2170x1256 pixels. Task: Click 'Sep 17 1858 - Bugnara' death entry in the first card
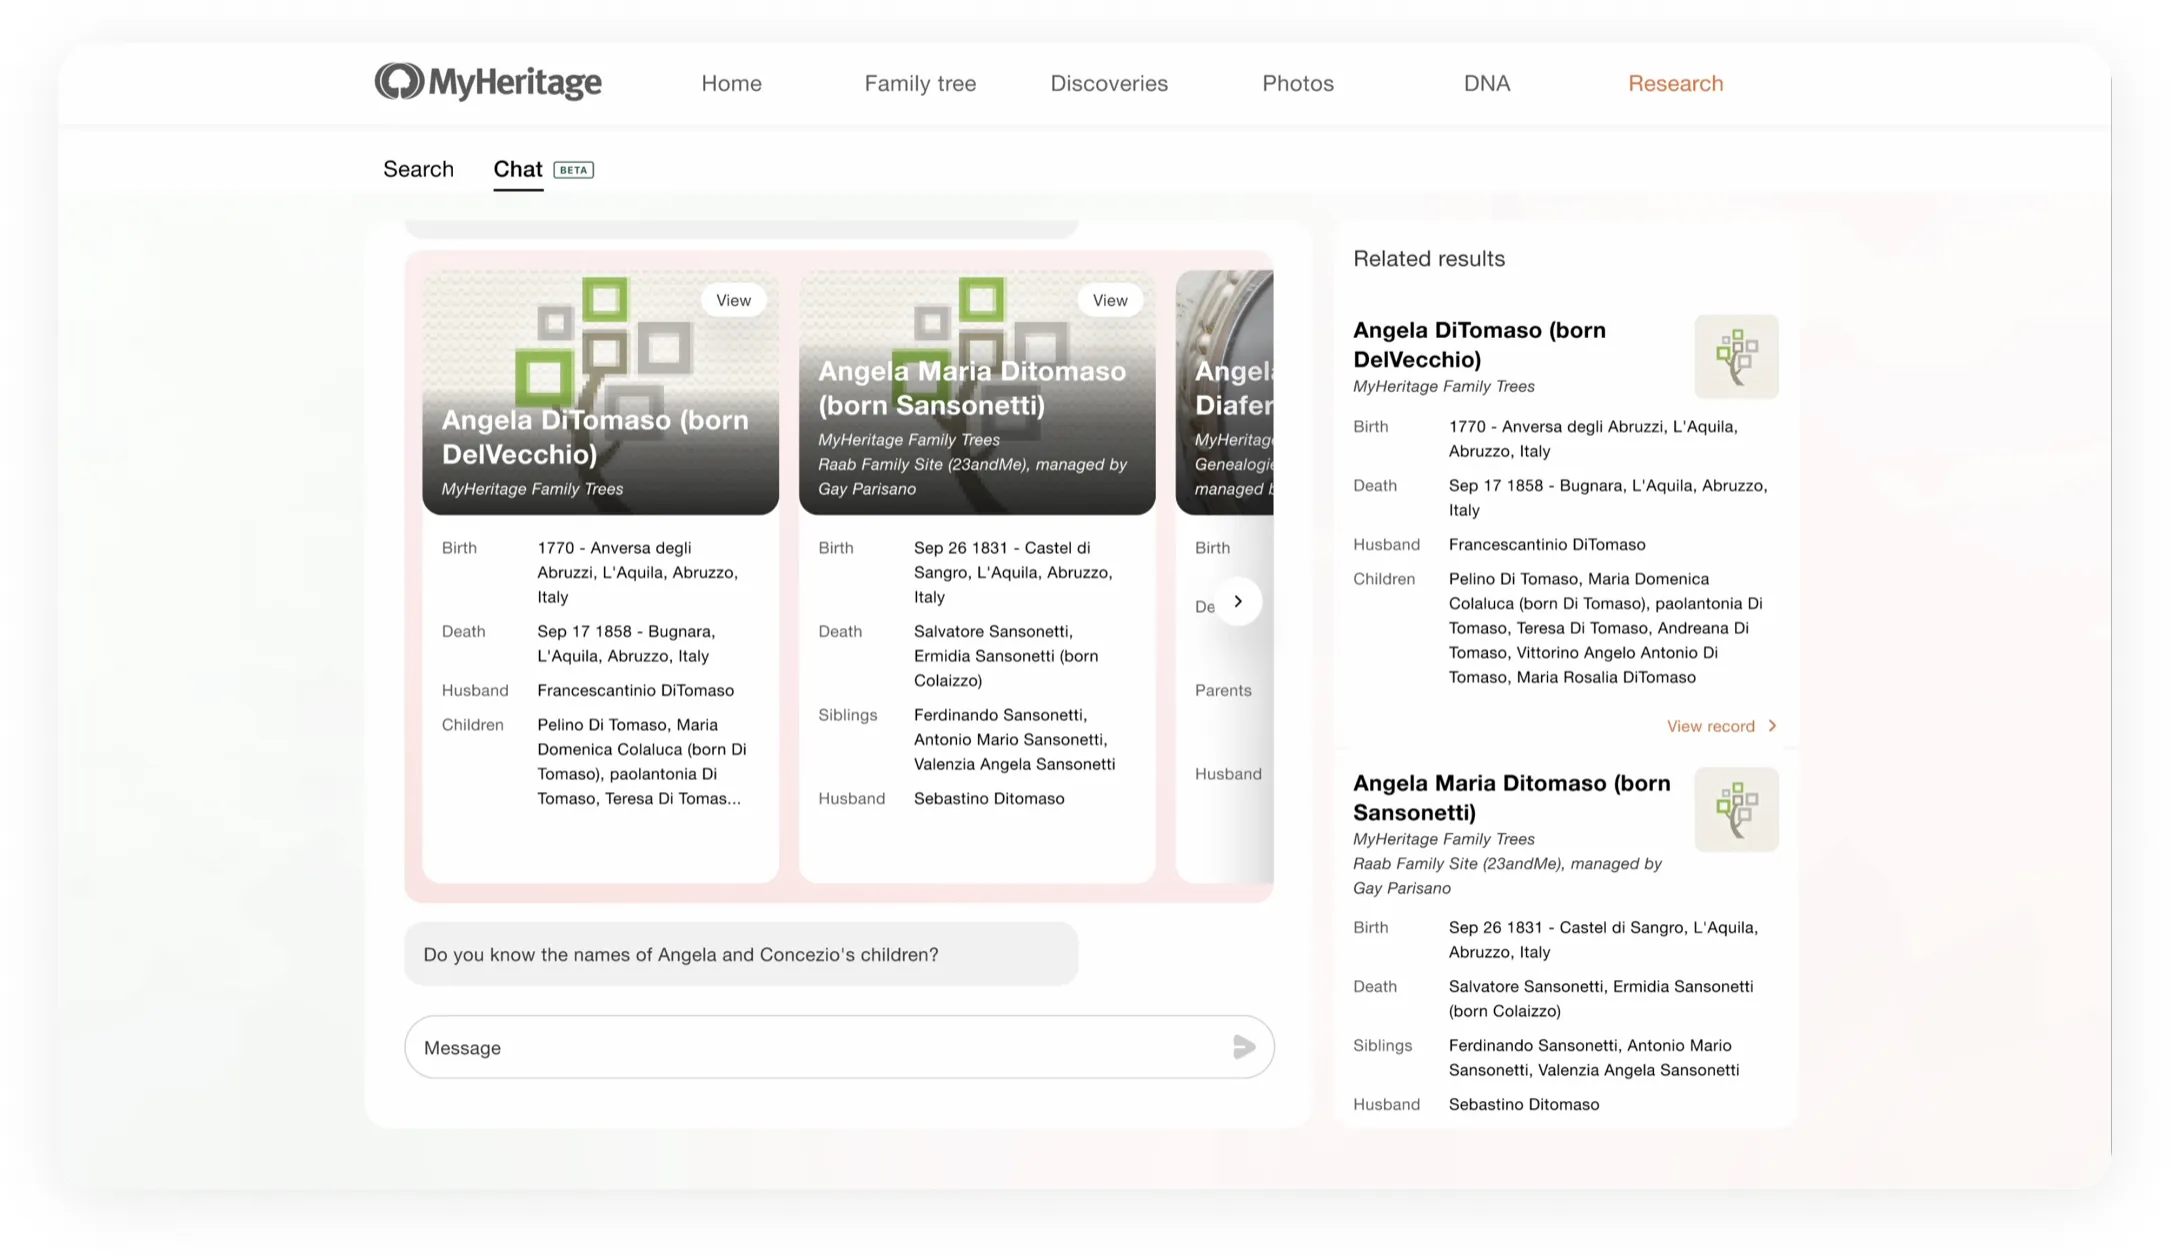click(626, 644)
